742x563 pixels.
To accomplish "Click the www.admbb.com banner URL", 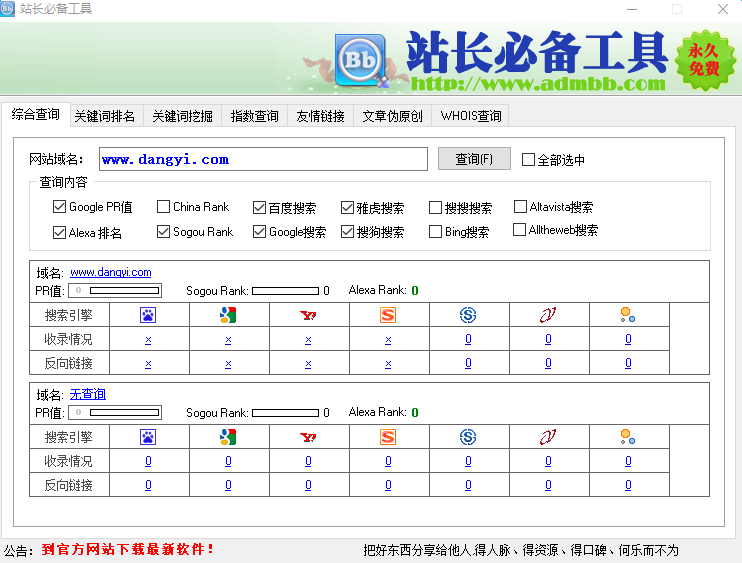I will pos(538,84).
